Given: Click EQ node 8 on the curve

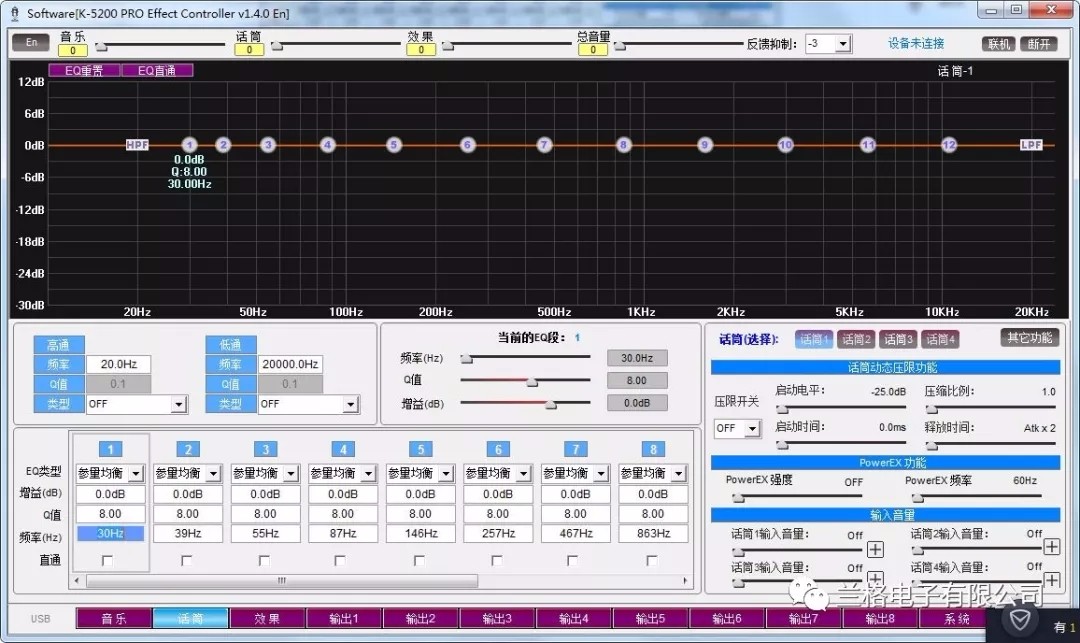Looking at the screenshot, I should [623, 145].
